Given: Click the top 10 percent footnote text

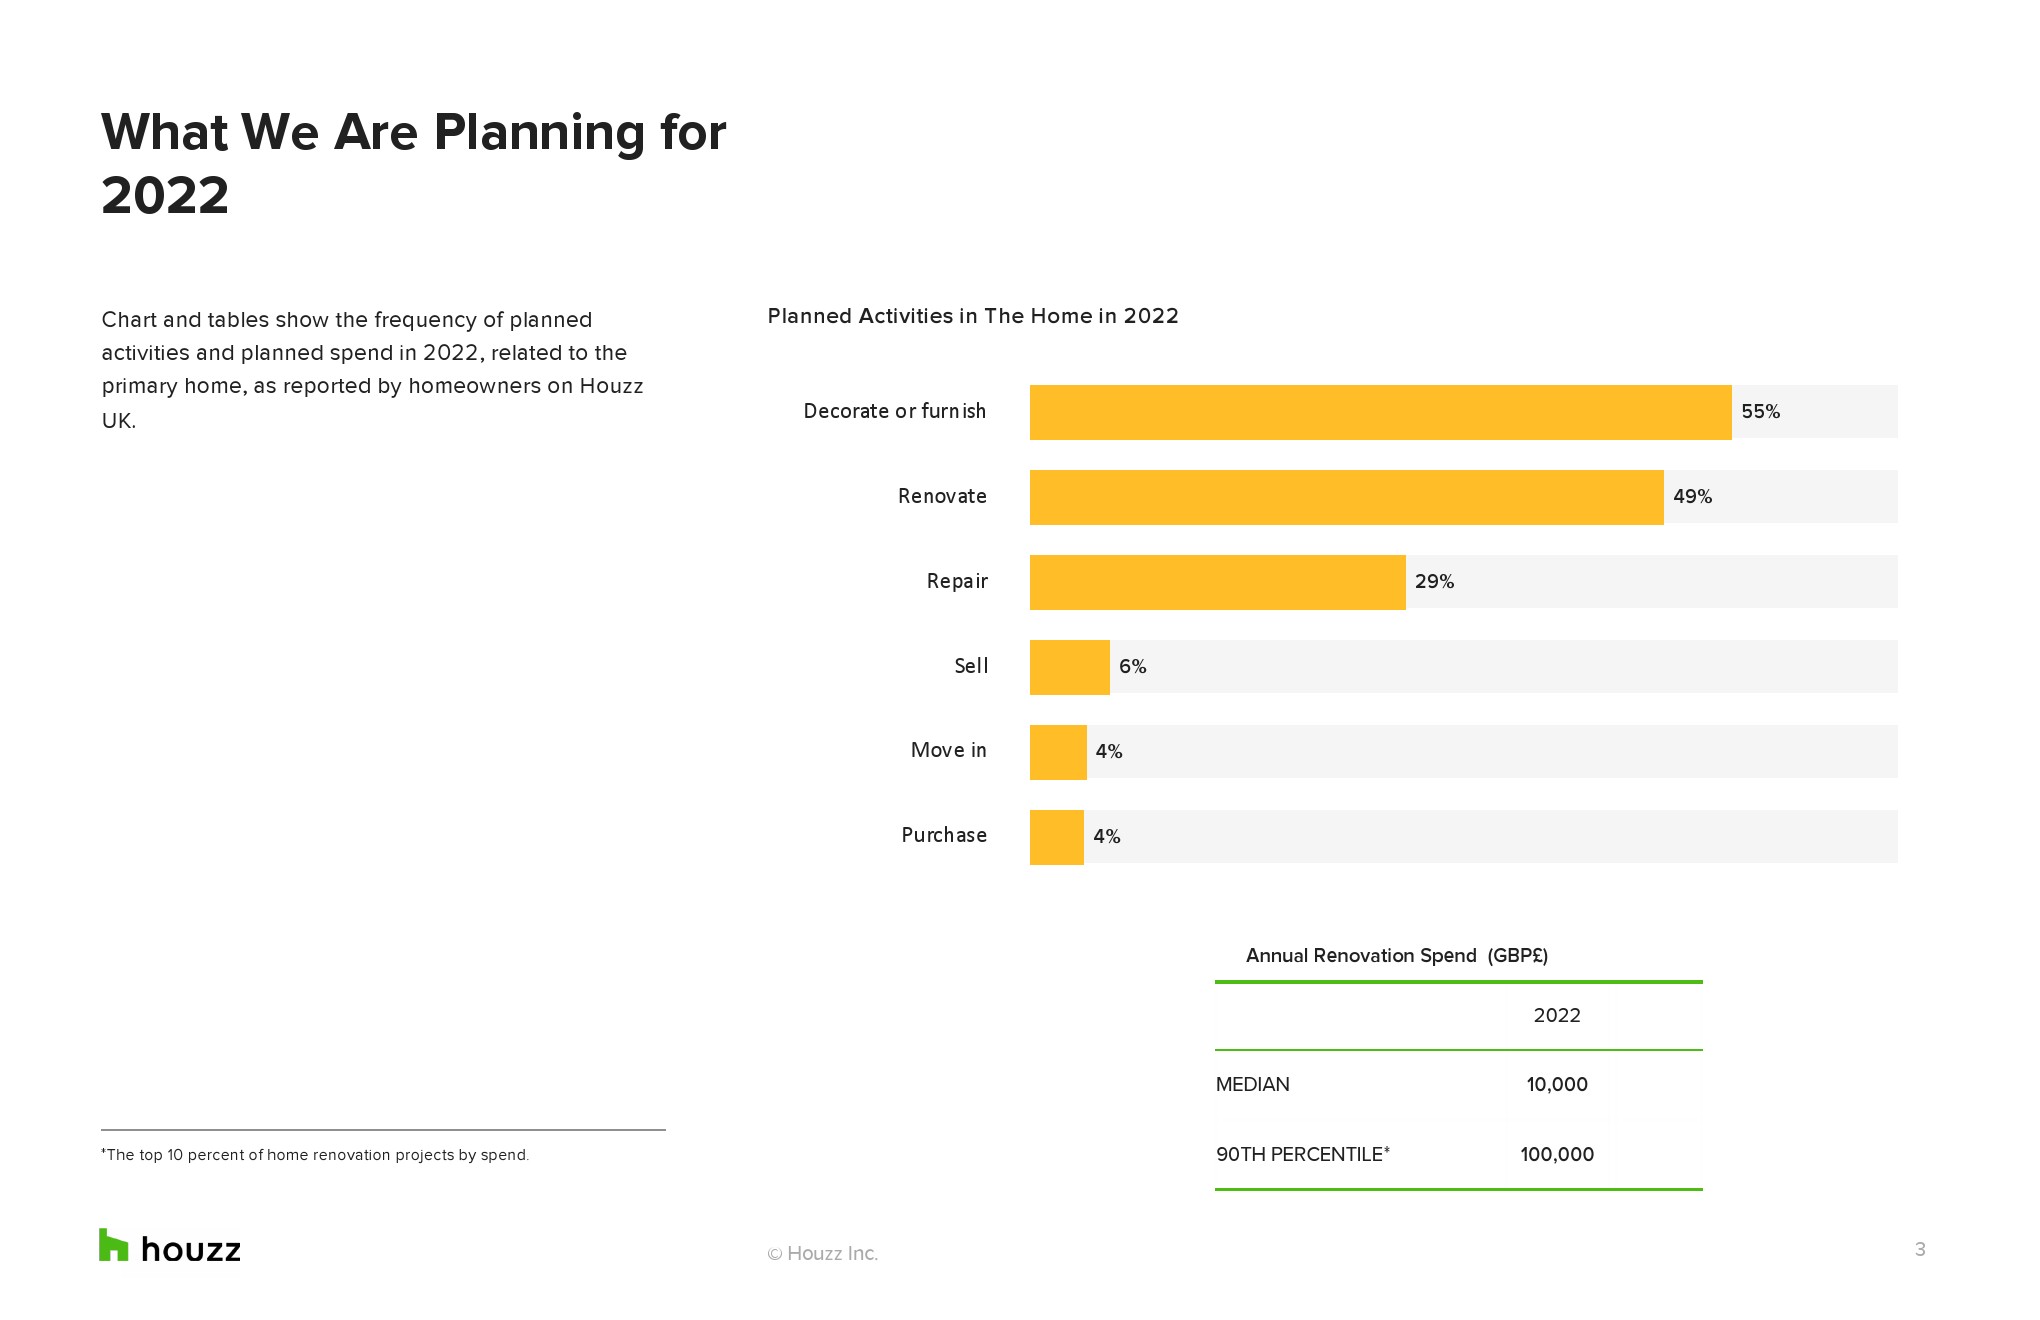Looking at the screenshot, I should [315, 1155].
